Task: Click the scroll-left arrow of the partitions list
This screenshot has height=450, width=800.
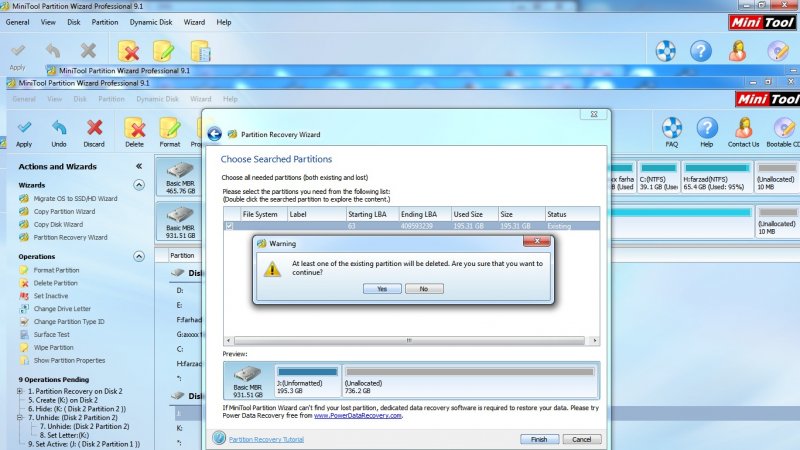Action: coord(228,340)
